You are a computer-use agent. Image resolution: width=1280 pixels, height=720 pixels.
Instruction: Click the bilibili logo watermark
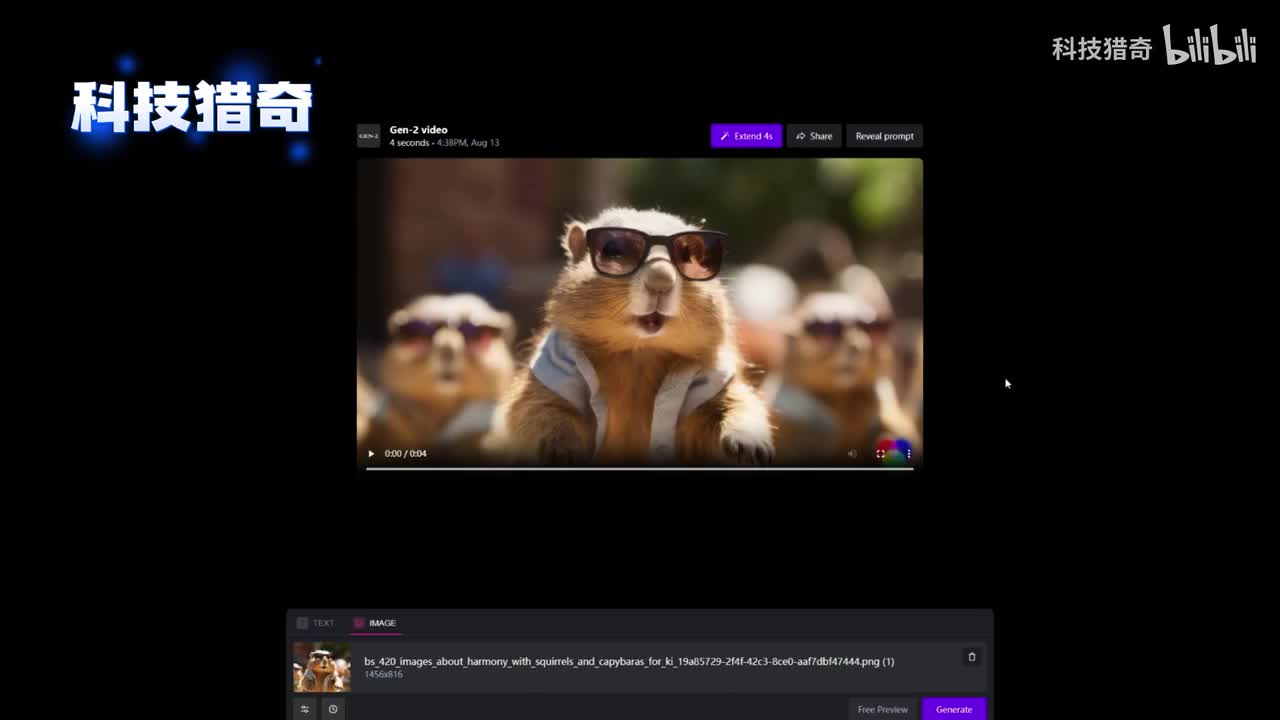1209,47
